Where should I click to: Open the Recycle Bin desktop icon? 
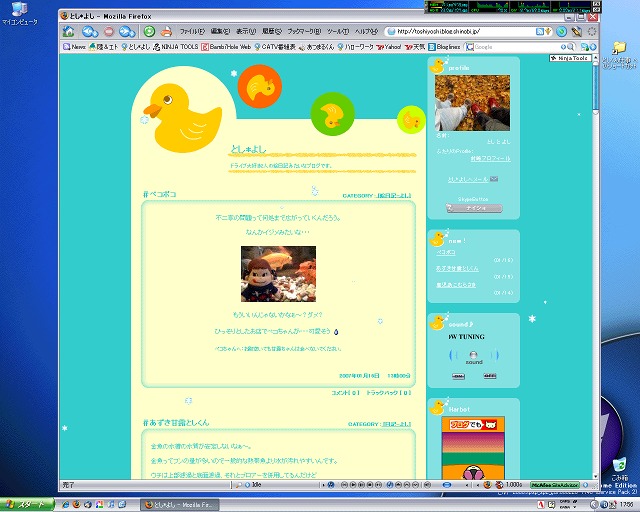[x=620, y=469]
